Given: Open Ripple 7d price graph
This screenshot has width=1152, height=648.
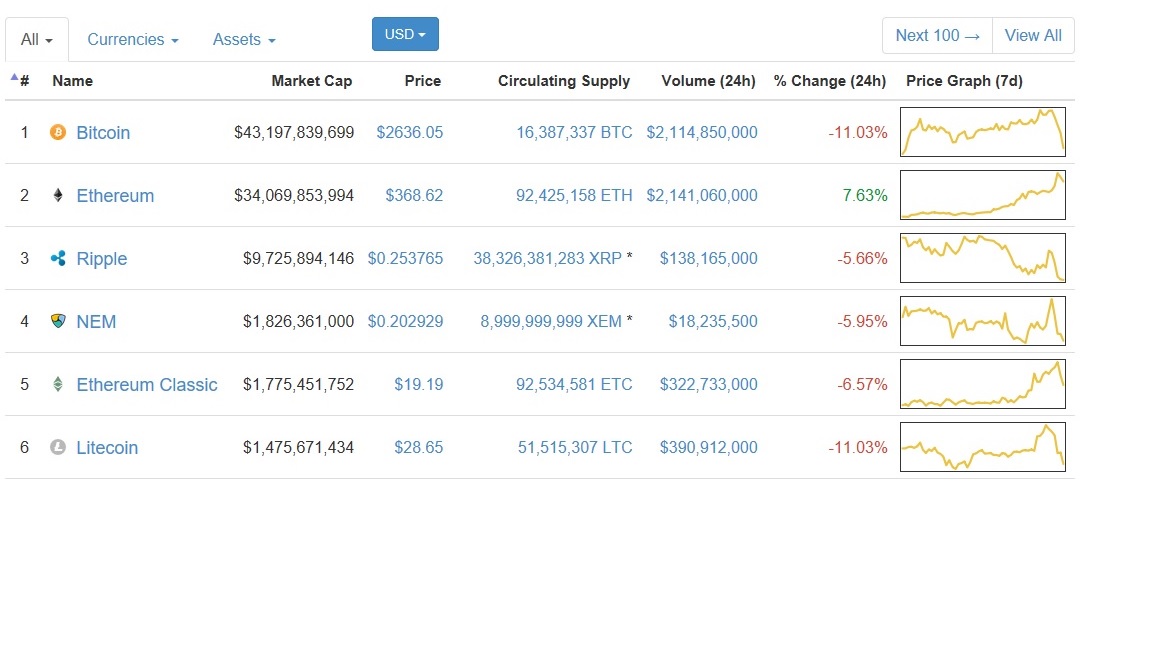Looking at the screenshot, I should tap(983, 258).
